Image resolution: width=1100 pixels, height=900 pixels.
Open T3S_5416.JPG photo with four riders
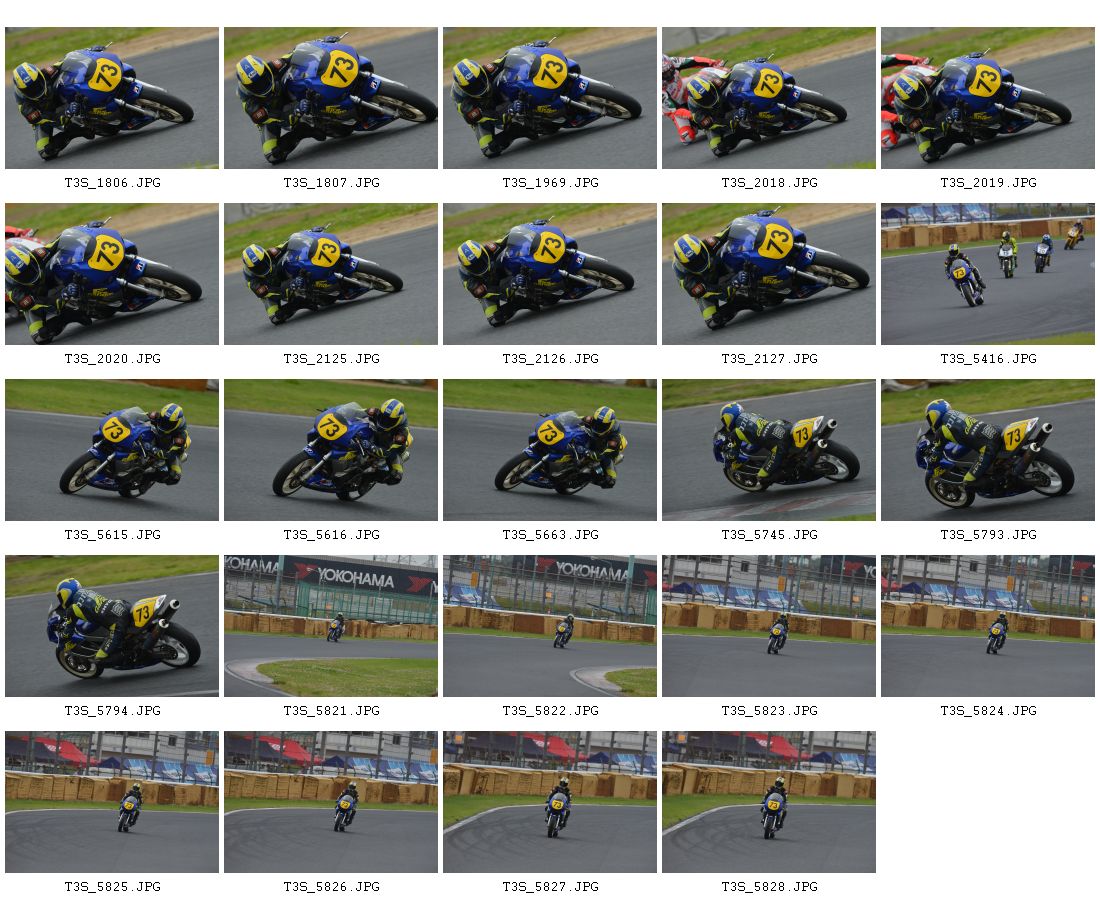pos(988,274)
